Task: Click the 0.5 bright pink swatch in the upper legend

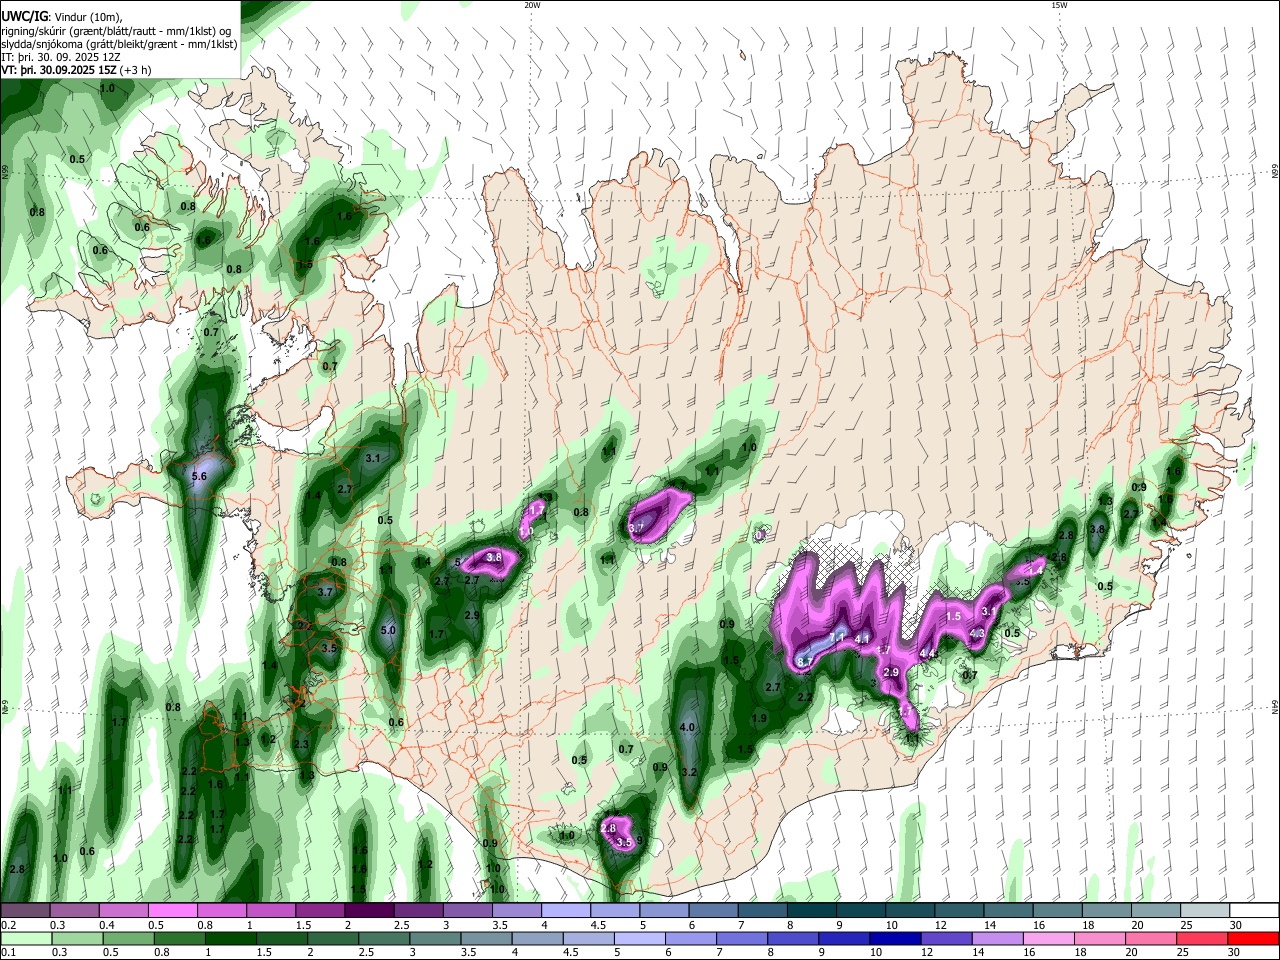Action: pos(171,911)
